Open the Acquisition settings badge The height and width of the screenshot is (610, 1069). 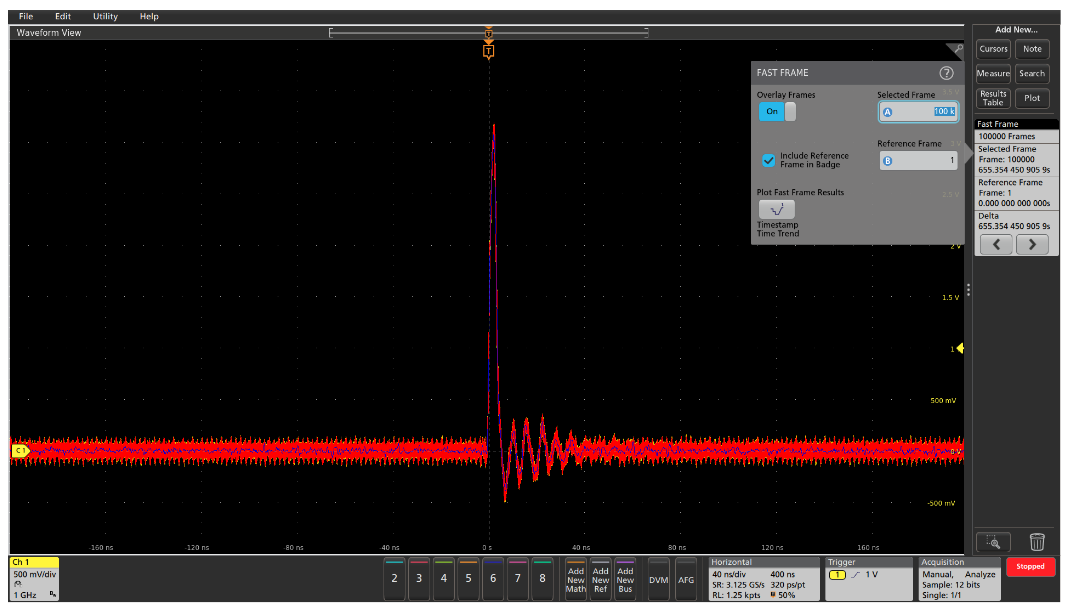[x=958, y=579]
